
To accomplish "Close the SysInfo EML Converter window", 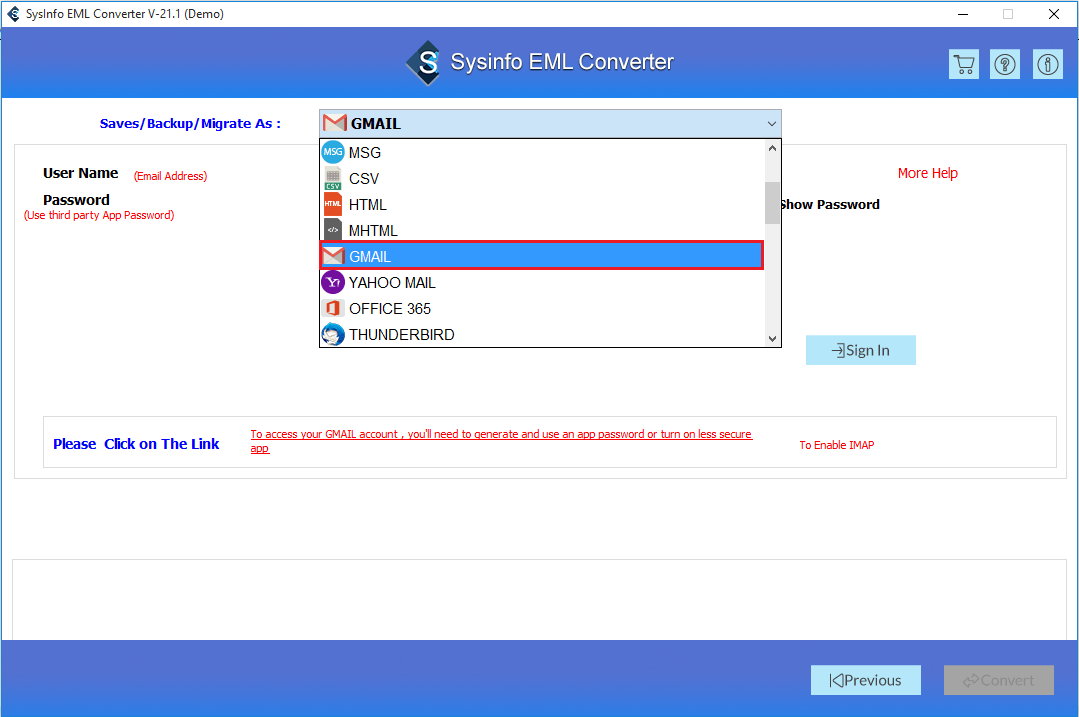I will click(1054, 14).
